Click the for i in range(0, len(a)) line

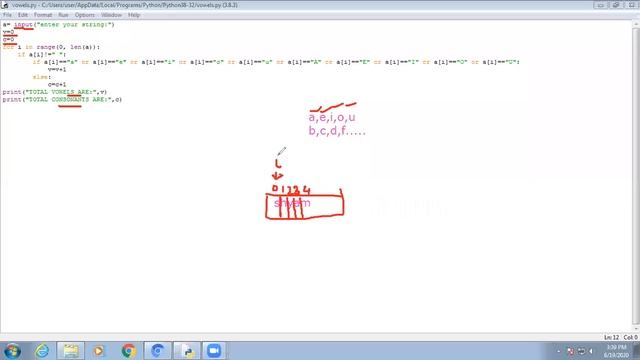tap(51, 47)
